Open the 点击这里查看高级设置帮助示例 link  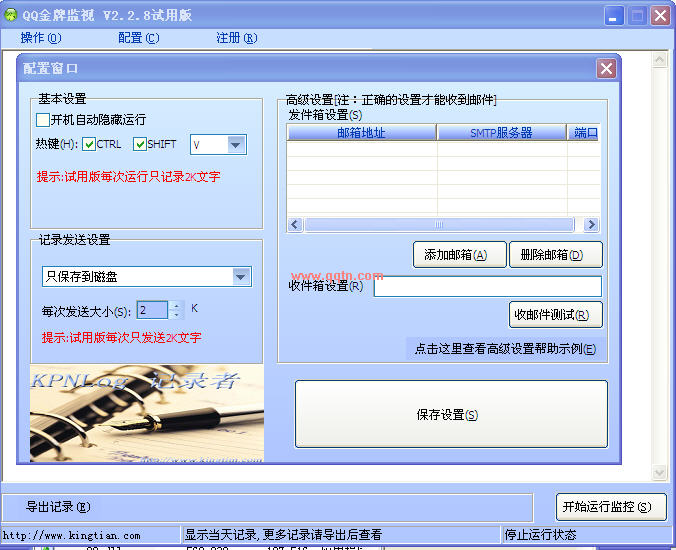[x=505, y=349]
